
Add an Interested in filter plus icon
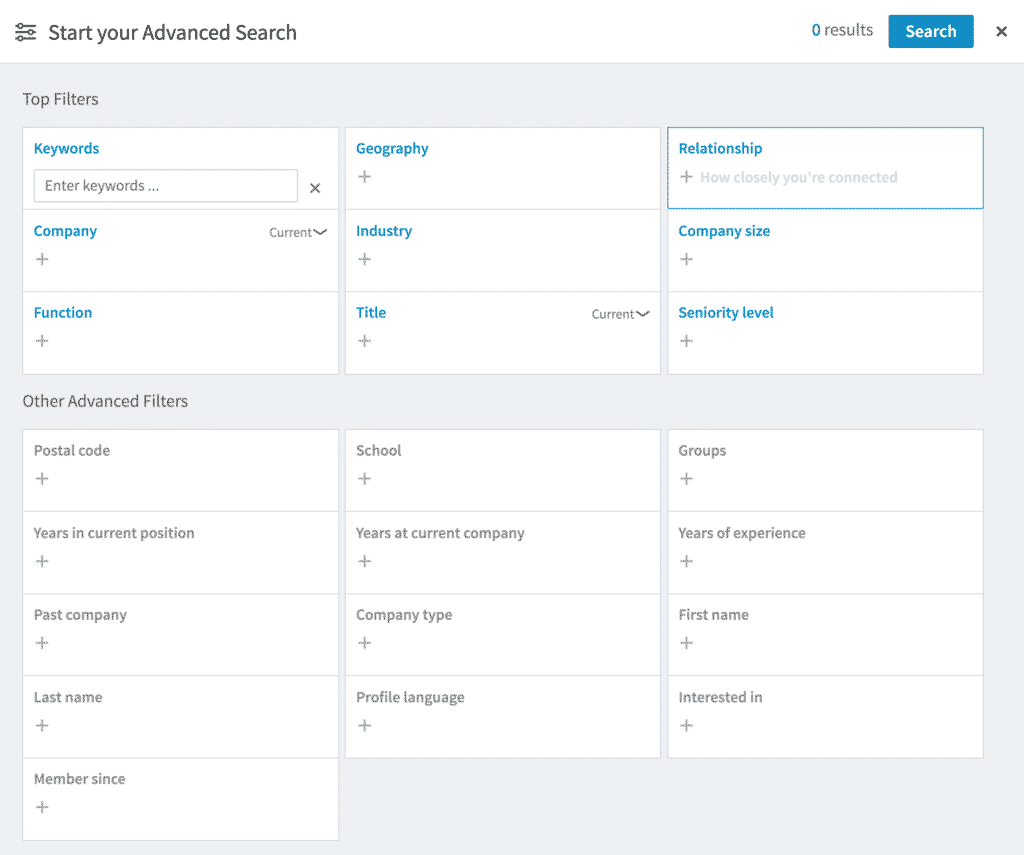pos(686,726)
